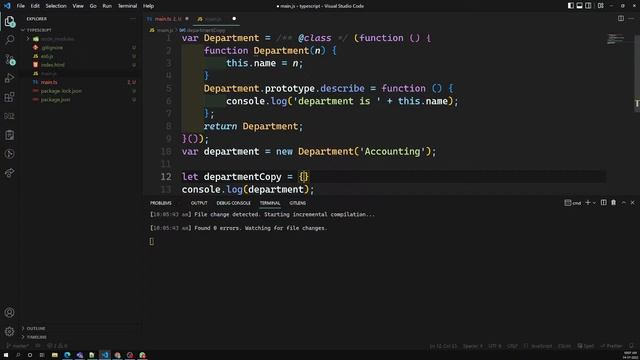Open the launch profile dropdown next to plus
The width and height of the screenshot is (640, 360).
click(594, 203)
